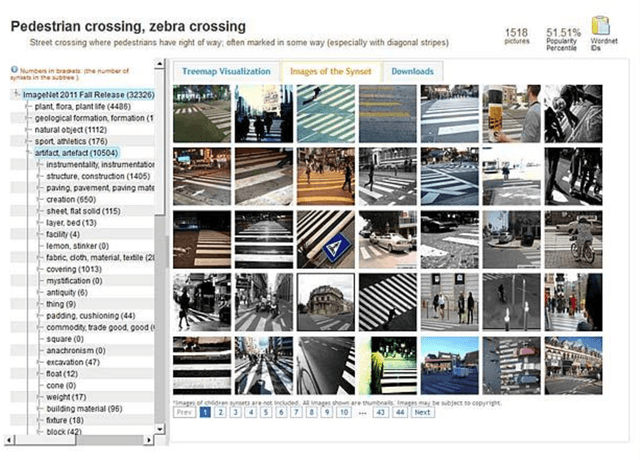The height and width of the screenshot is (460, 640).
Task: Open the silver car at crossing thumbnail
Action: tap(388, 239)
